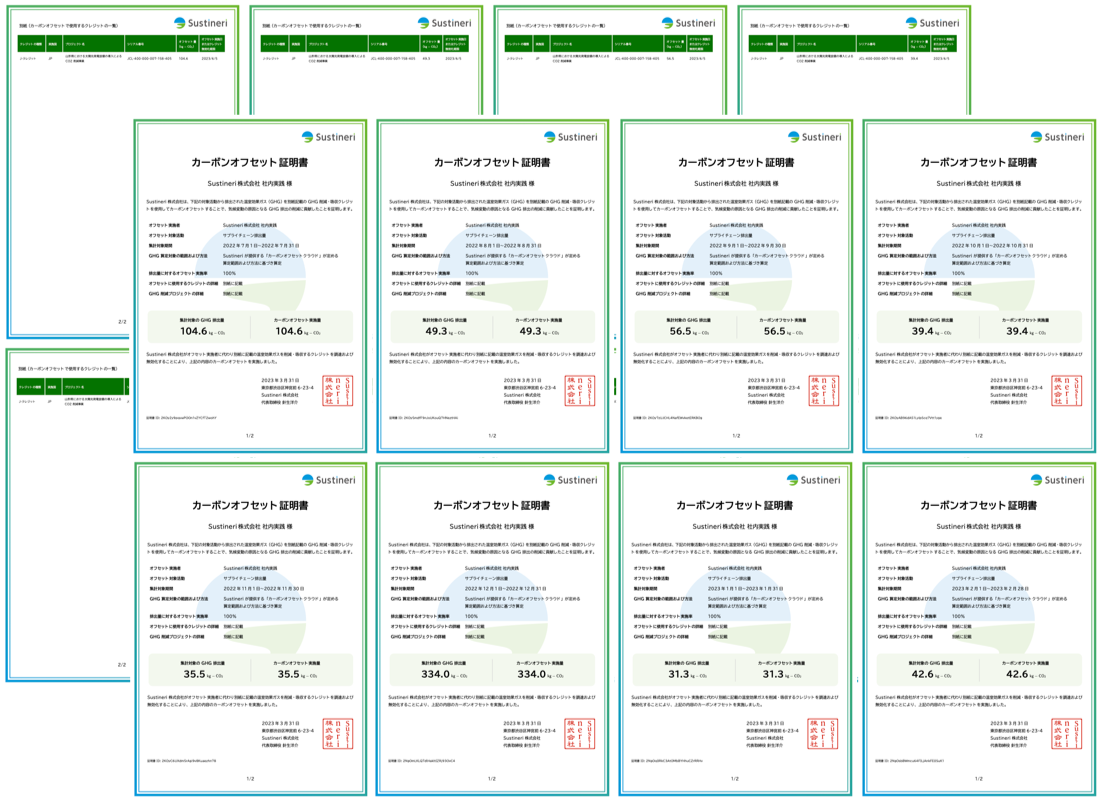
Task: Click Sustineri logo on the 56.5 kg certificate
Action: tap(814, 137)
